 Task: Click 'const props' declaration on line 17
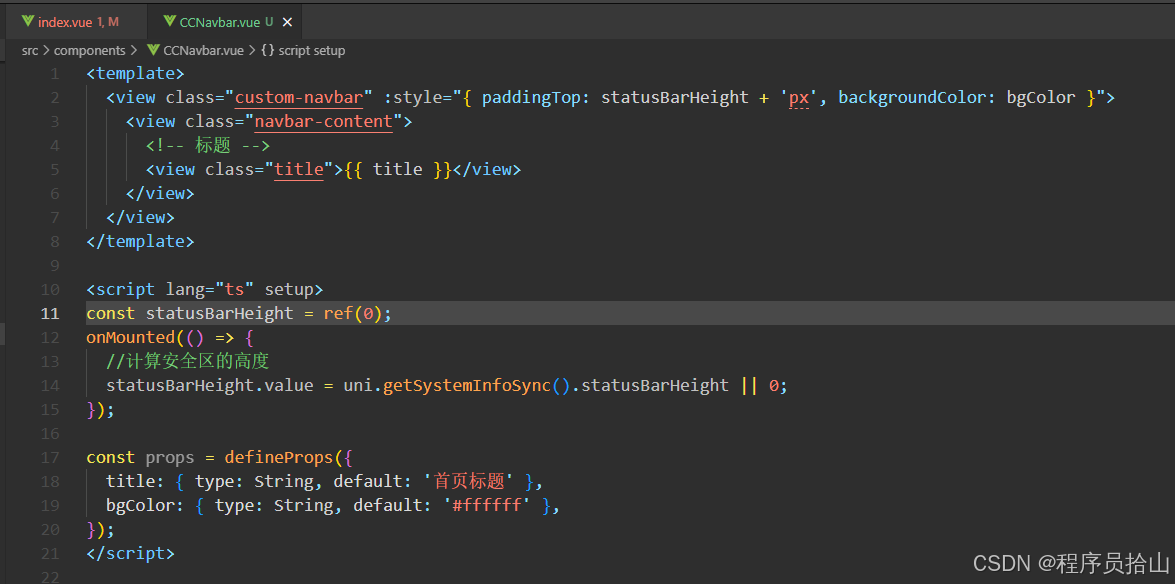[x=140, y=457]
